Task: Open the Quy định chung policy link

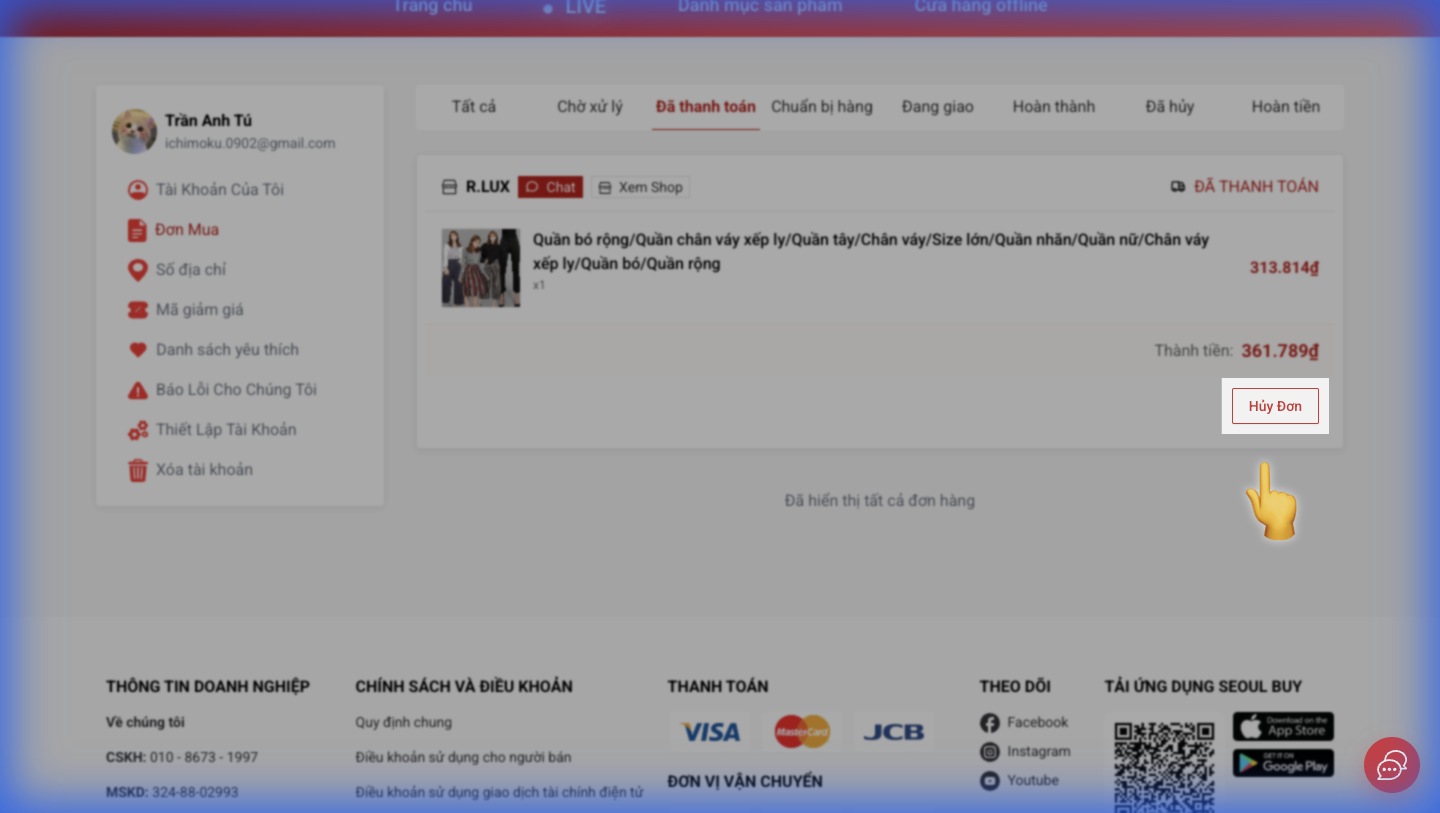Action: click(x=403, y=722)
